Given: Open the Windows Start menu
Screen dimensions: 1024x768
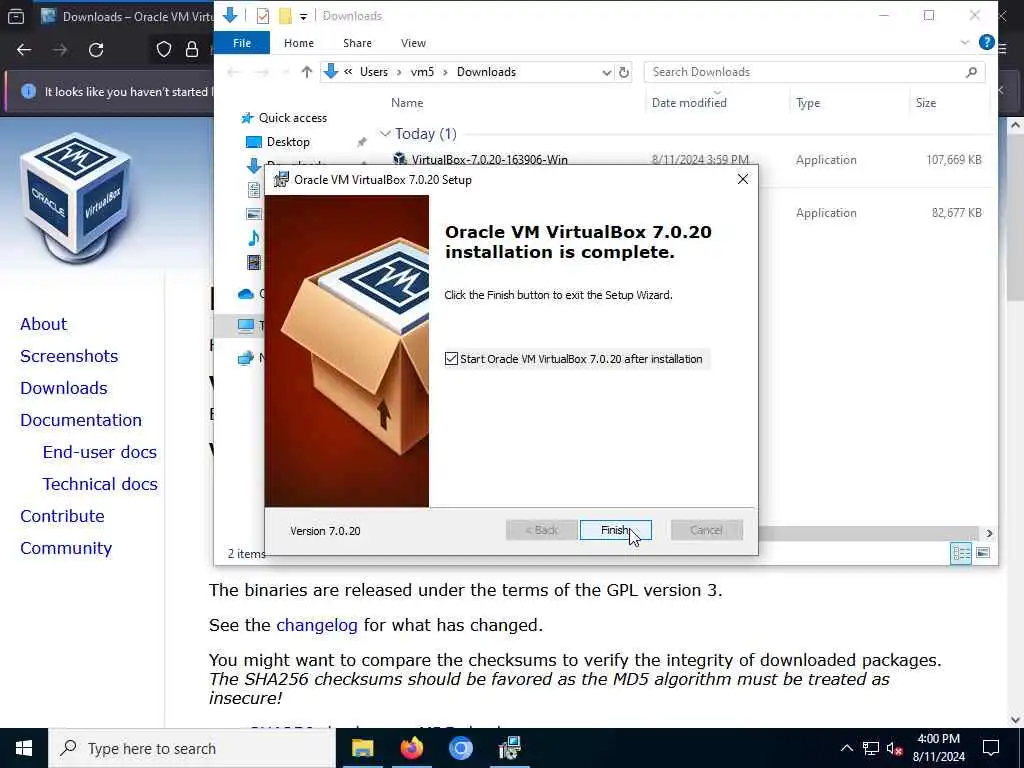Looking at the screenshot, I should [24, 748].
